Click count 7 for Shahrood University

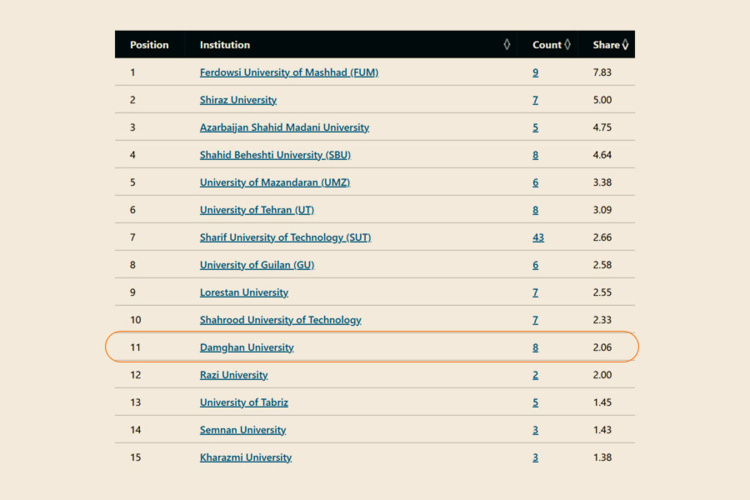tap(535, 320)
